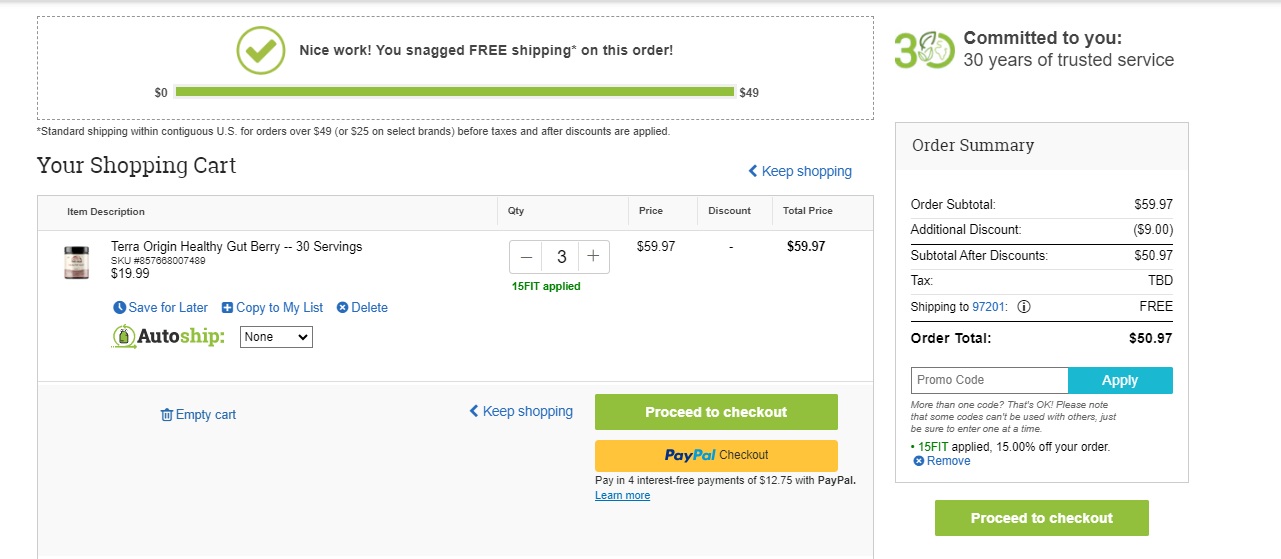Click the Promo Code input field

tap(989, 380)
